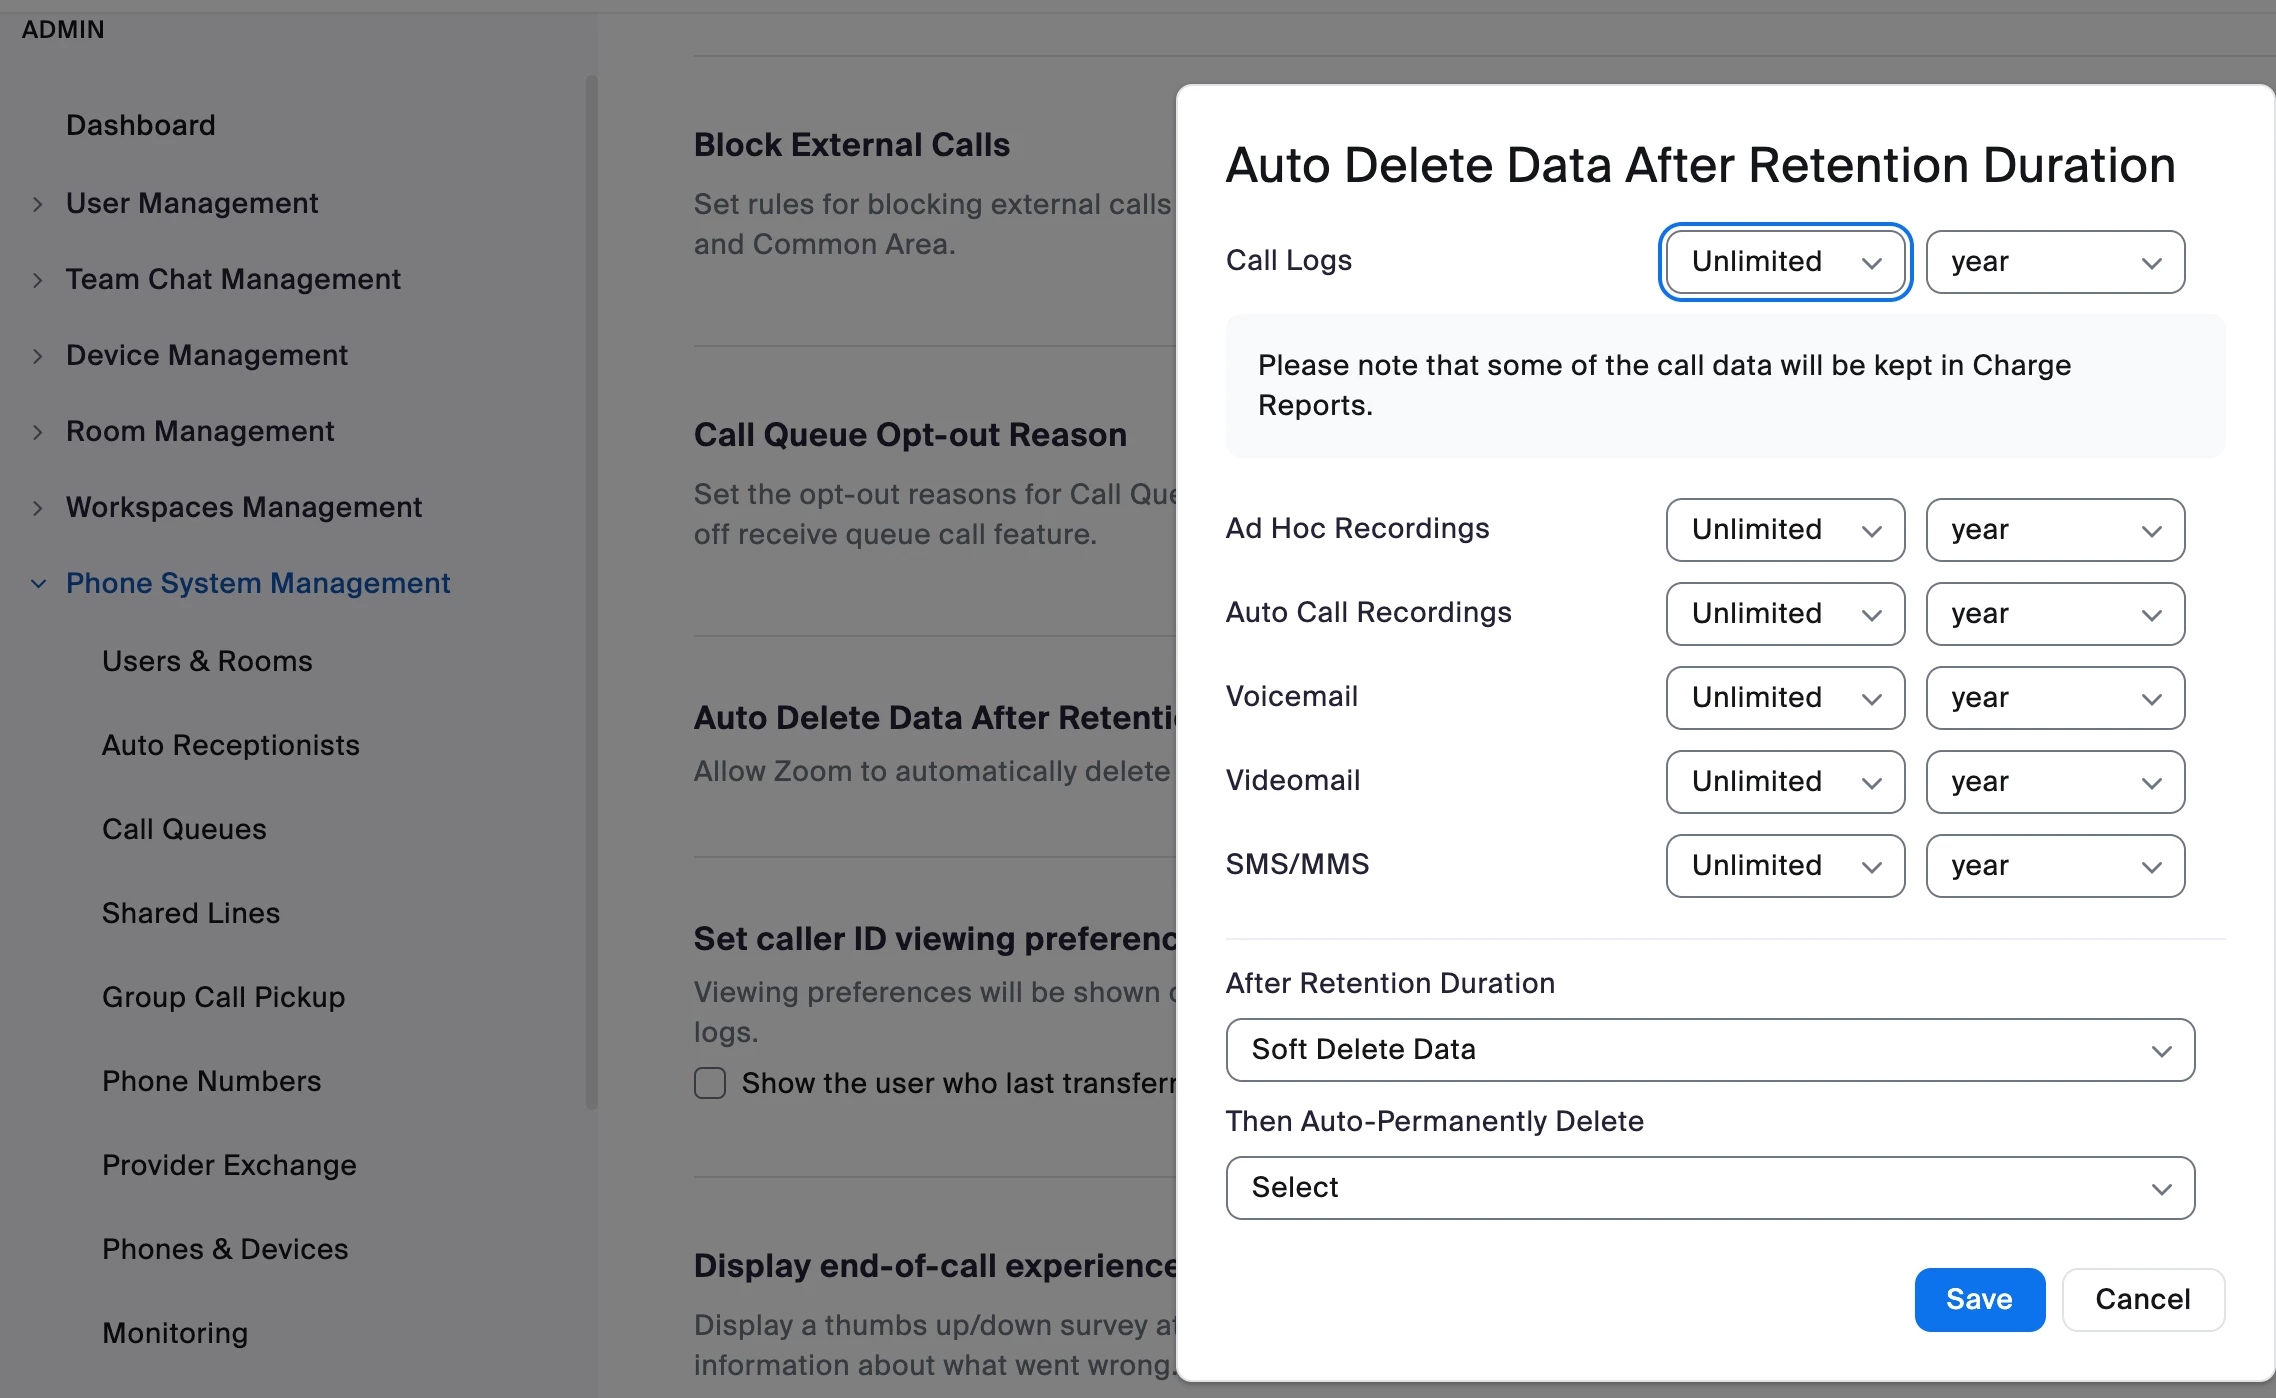This screenshot has width=2276, height=1398.
Task: Open Then Auto-Permanently Delete Select dropdown
Action: coord(1710,1188)
